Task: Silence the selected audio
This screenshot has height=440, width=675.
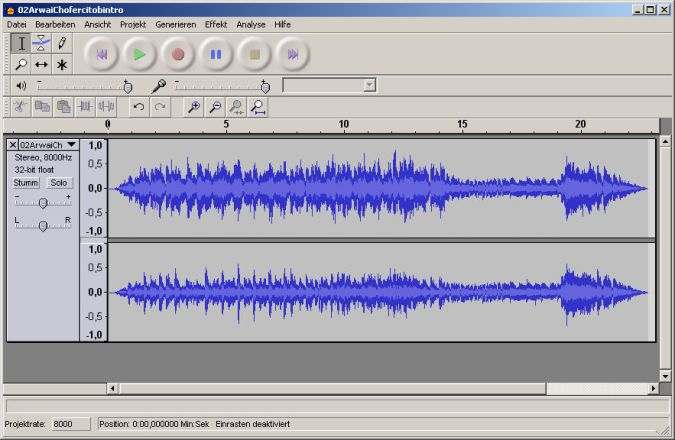Action: click(x=106, y=107)
